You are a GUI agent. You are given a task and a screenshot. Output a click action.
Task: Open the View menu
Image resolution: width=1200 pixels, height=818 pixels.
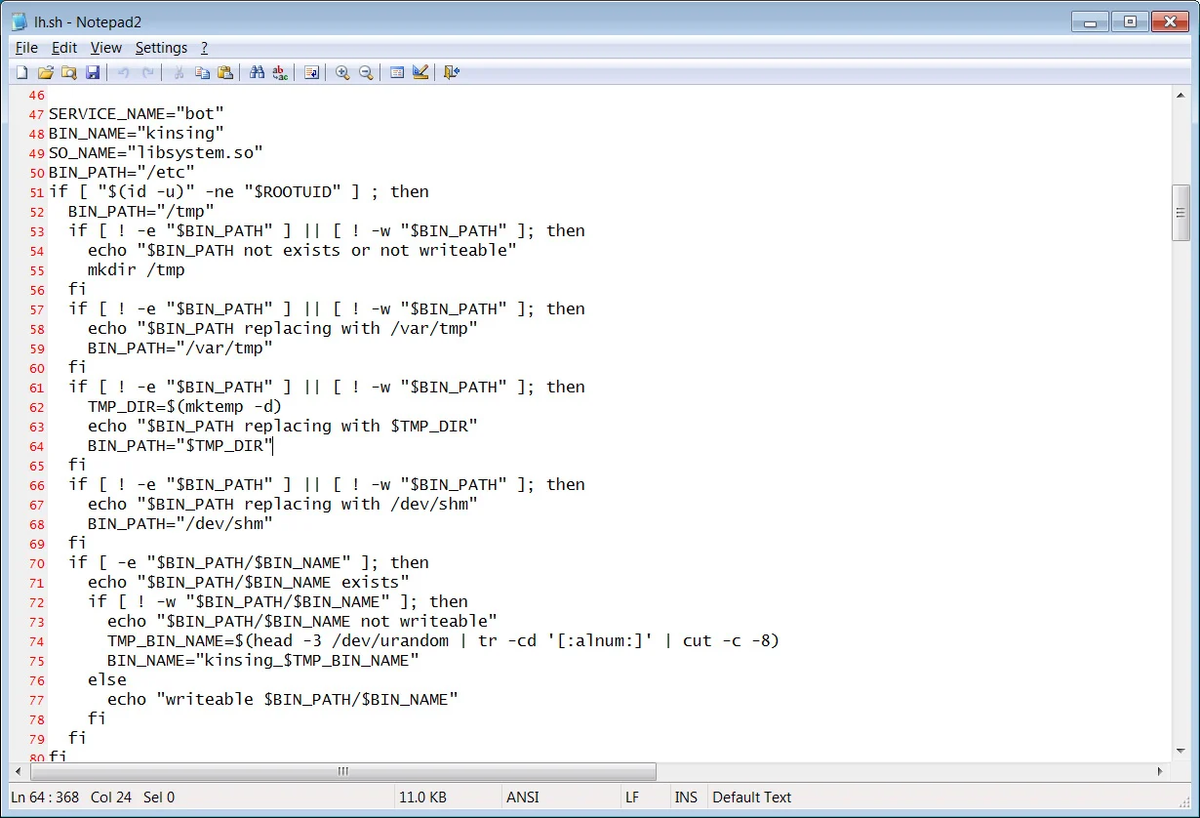click(105, 47)
